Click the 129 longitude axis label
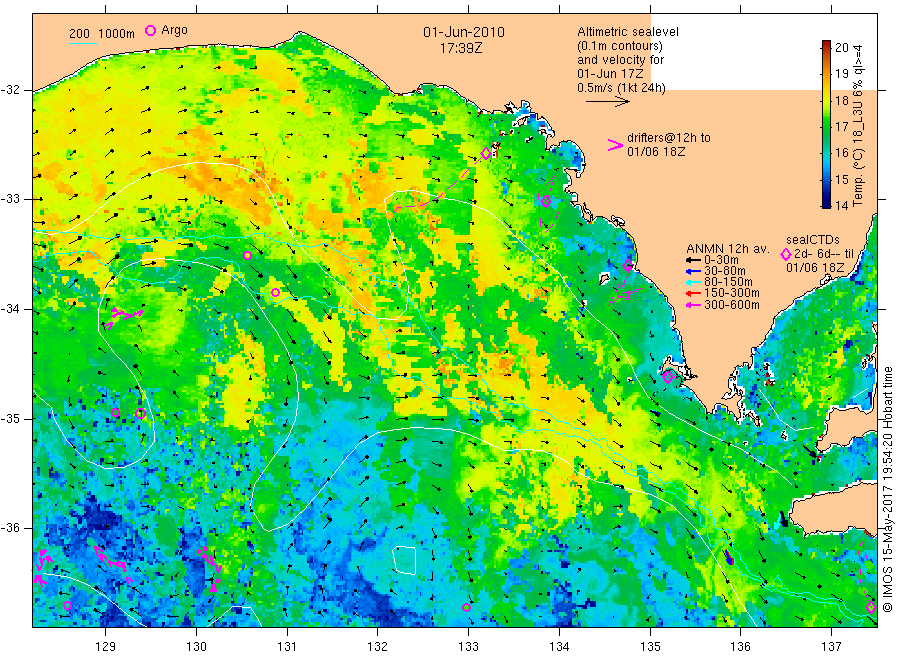The width and height of the screenshot is (900, 660). click(106, 646)
